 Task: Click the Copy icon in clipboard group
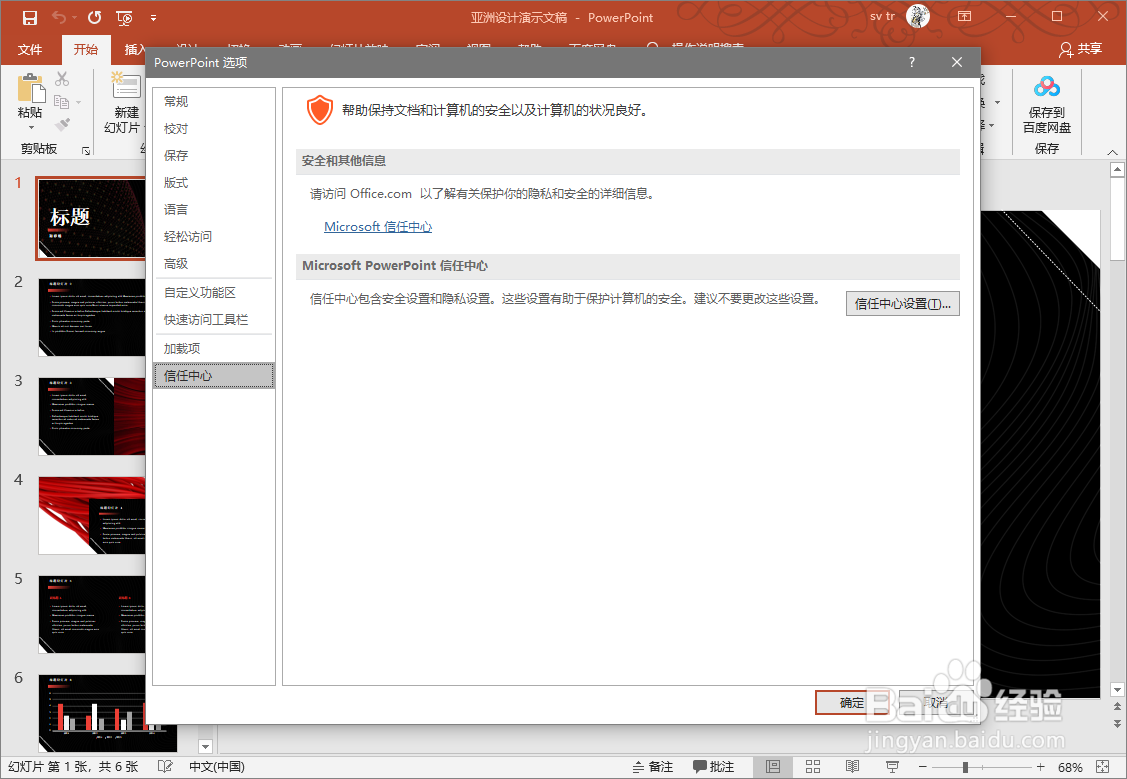(x=62, y=102)
